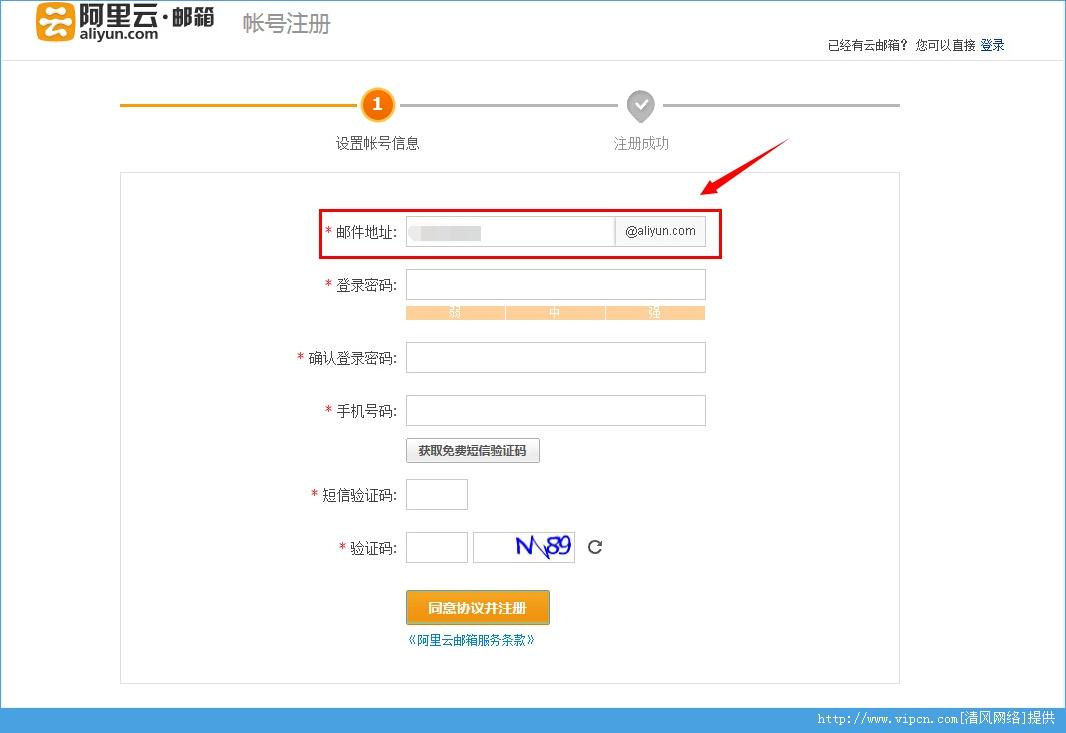Click the captcha image N89

[x=523, y=547]
